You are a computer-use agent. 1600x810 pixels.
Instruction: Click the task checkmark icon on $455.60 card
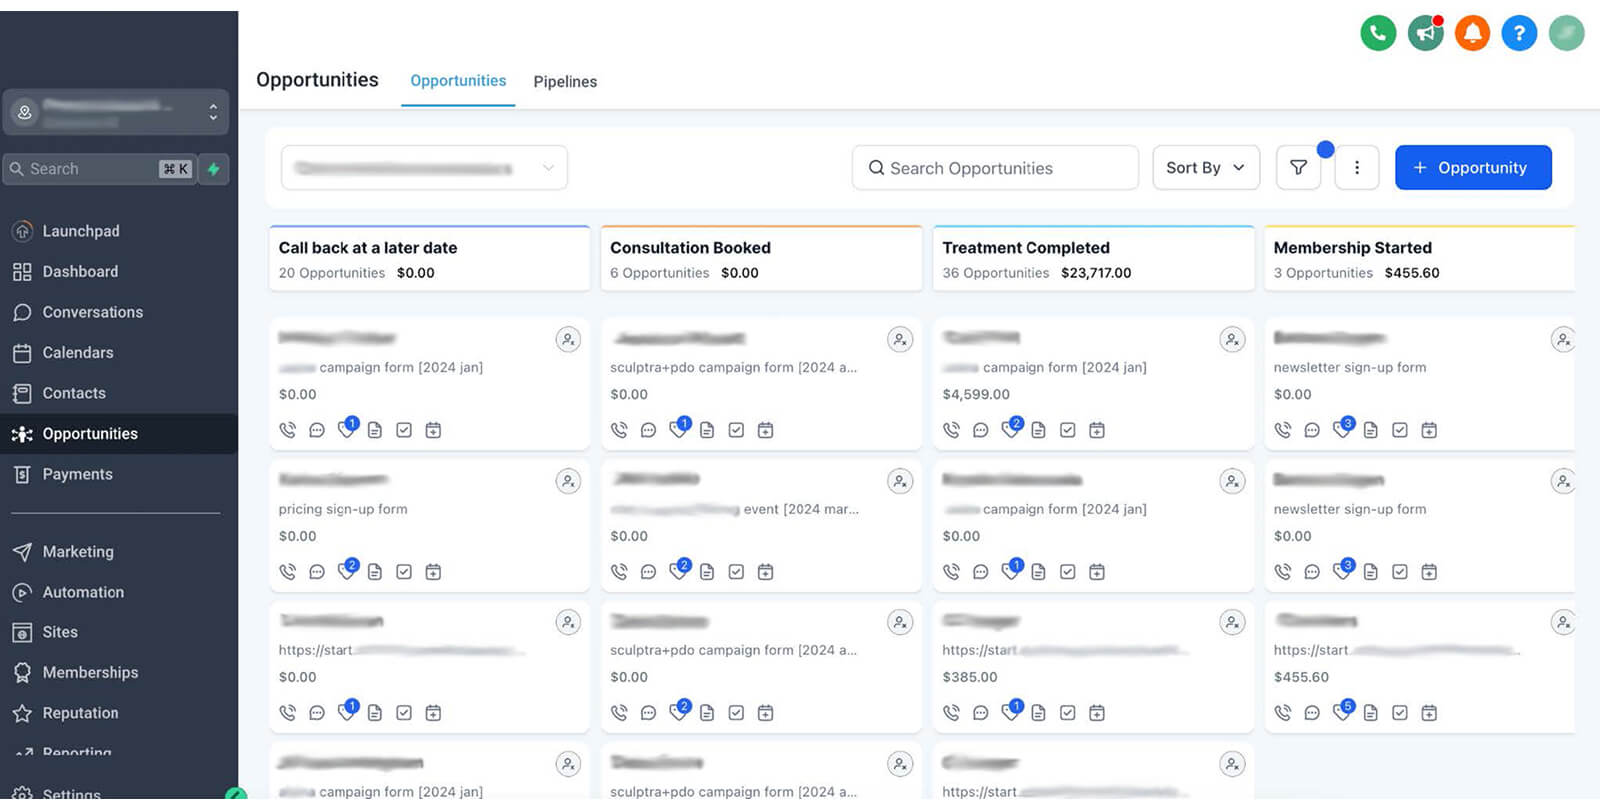[1400, 713]
